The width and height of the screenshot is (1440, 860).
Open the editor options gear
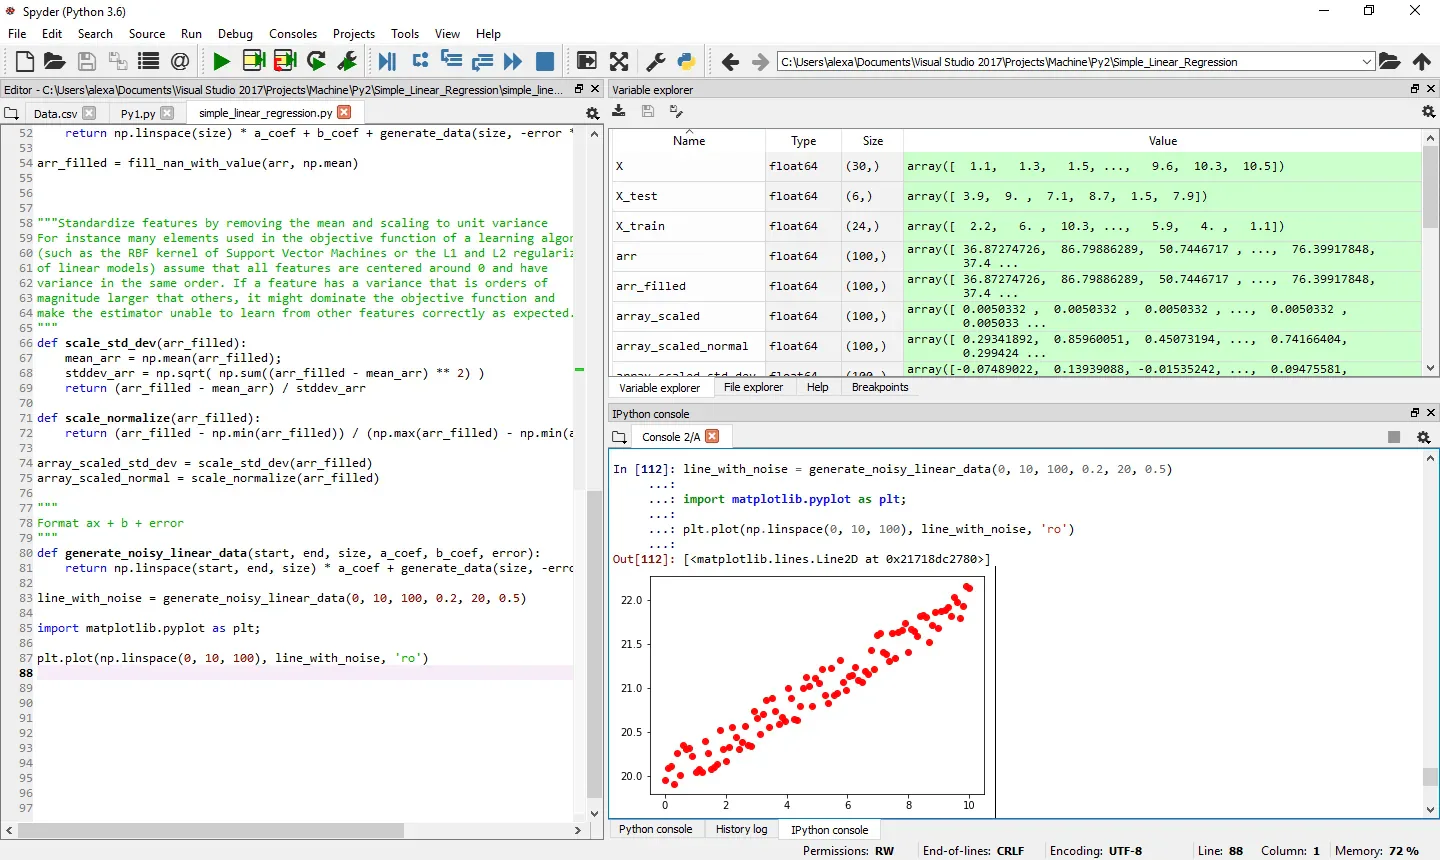tap(592, 113)
